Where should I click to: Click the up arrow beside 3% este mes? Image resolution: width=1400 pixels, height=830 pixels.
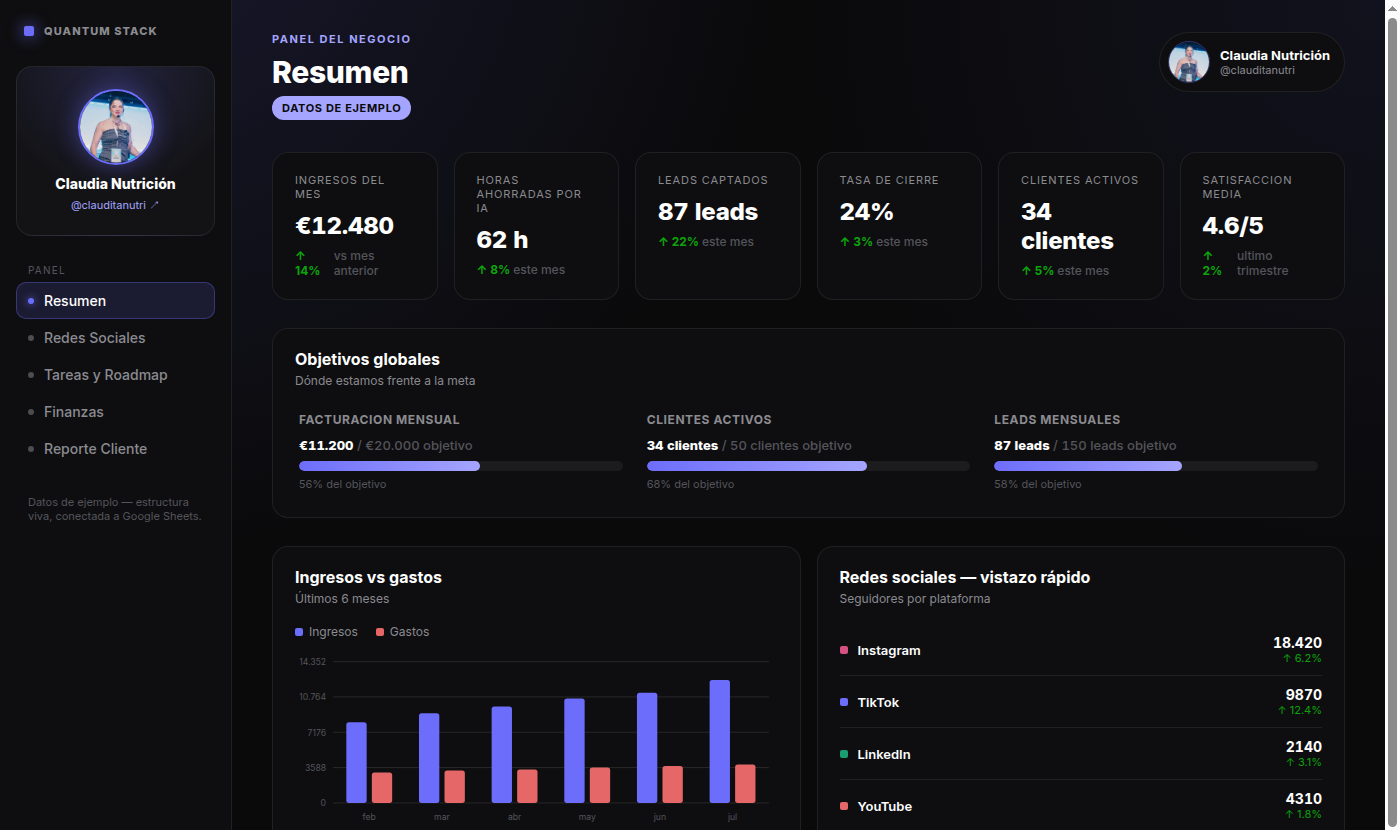tap(845, 242)
